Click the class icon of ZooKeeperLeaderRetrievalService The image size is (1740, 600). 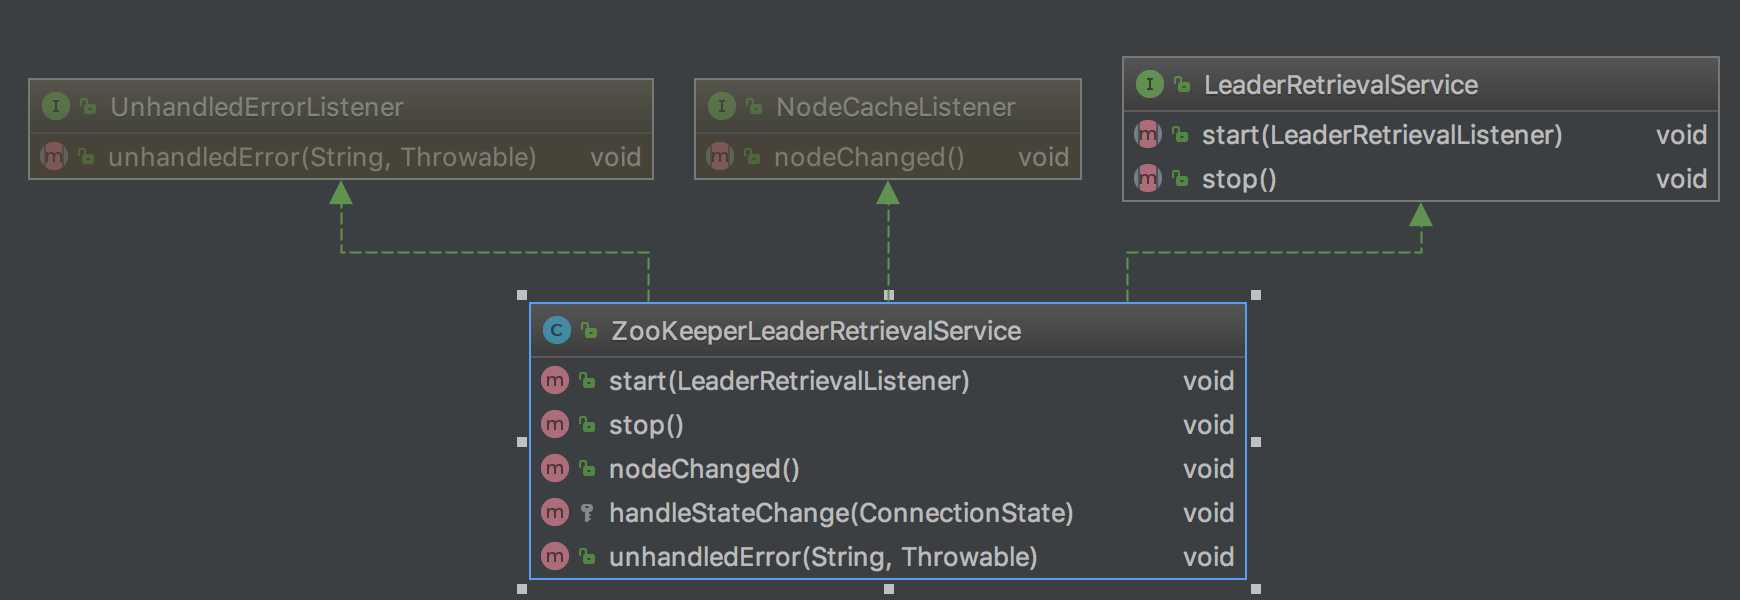(x=556, y=330)
